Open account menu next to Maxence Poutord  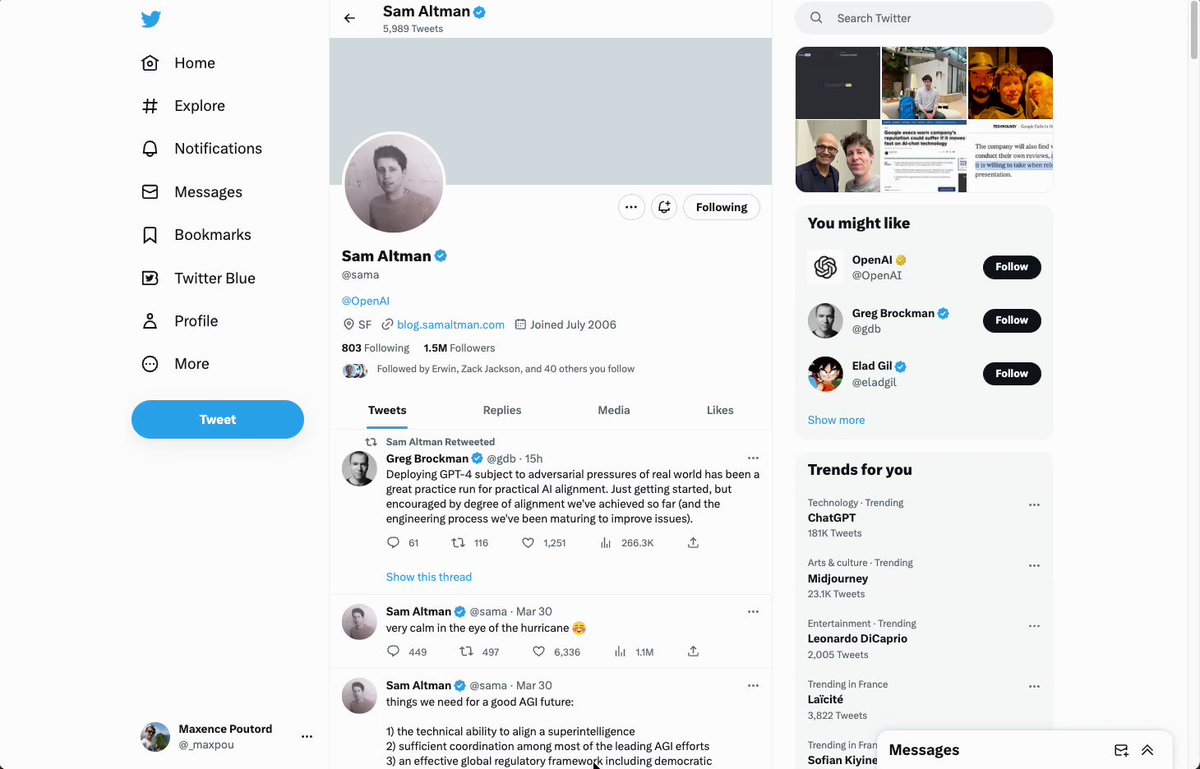(307, 737)
